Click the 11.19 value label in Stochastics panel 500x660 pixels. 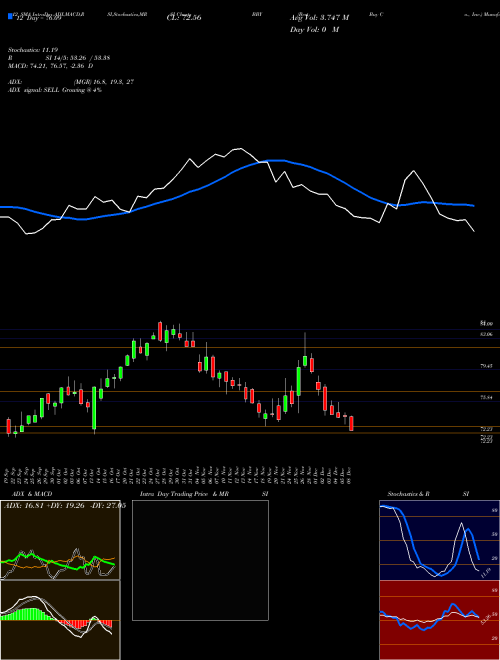click(x=485, y=573)
